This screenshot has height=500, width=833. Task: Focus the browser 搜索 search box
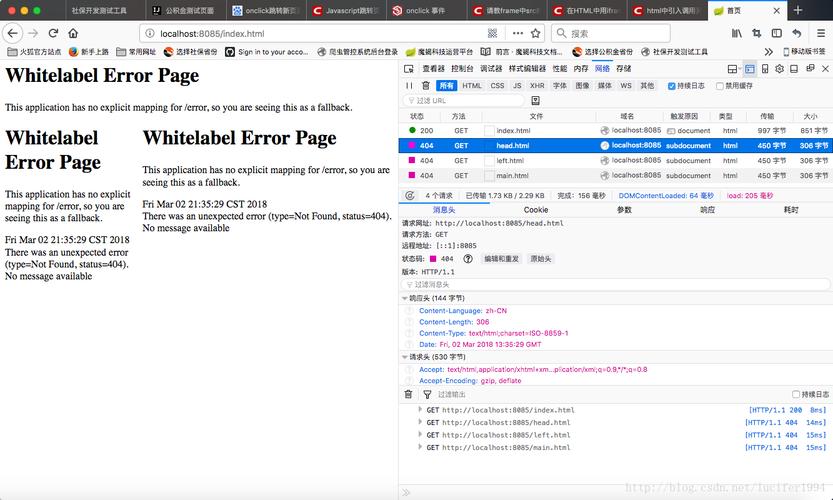pyautogui.click(x=610, y=33)
